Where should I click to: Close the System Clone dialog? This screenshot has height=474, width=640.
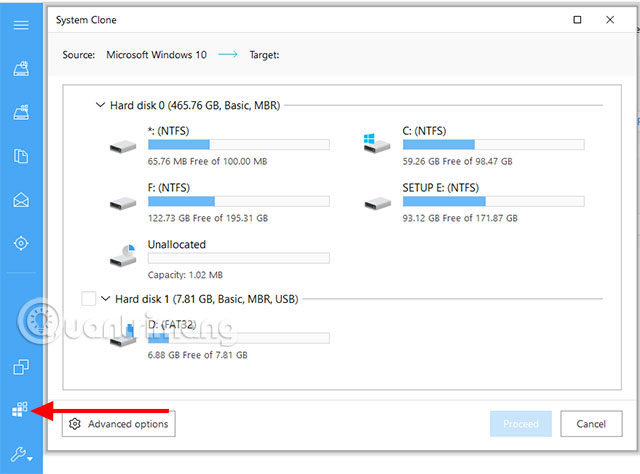610,20
